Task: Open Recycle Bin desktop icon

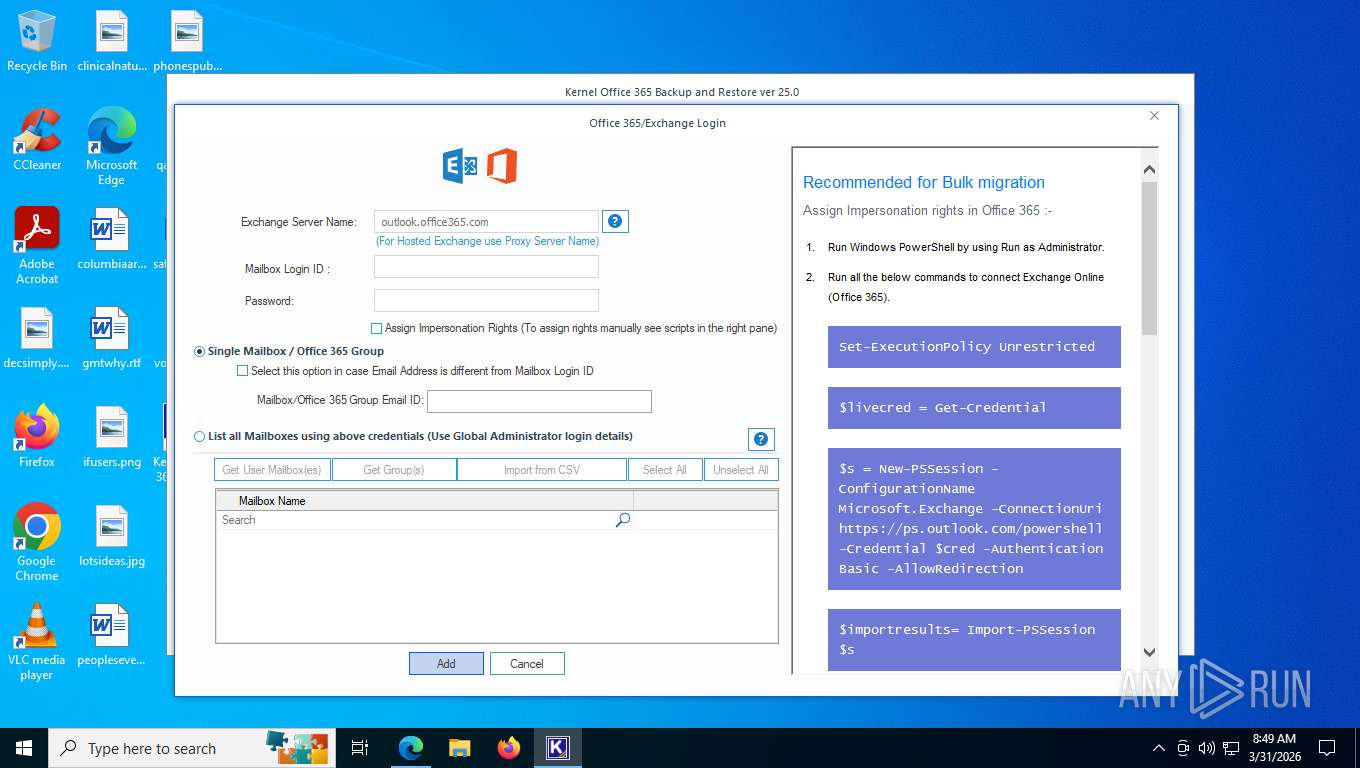Action: 37,42
